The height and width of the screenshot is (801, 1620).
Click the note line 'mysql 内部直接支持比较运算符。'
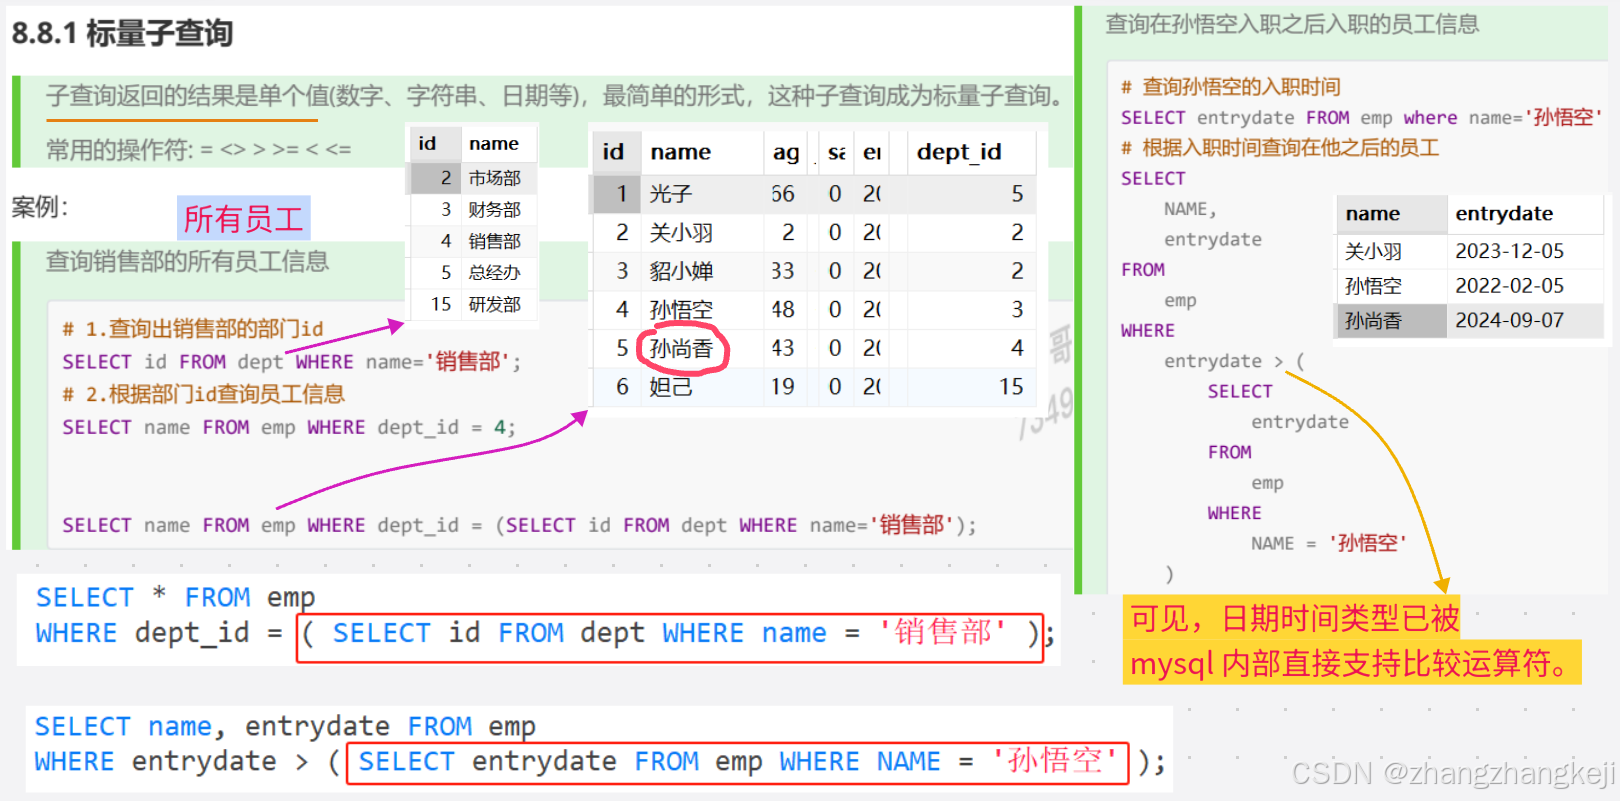[1351, 663]
